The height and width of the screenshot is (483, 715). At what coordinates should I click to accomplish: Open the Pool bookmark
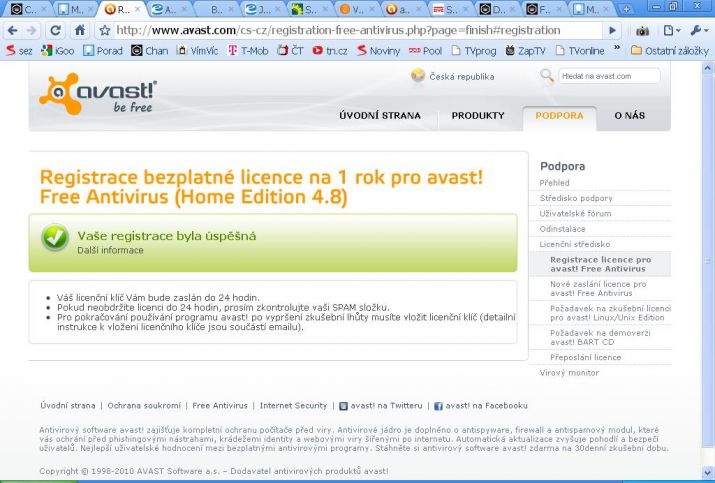[425, 51]
